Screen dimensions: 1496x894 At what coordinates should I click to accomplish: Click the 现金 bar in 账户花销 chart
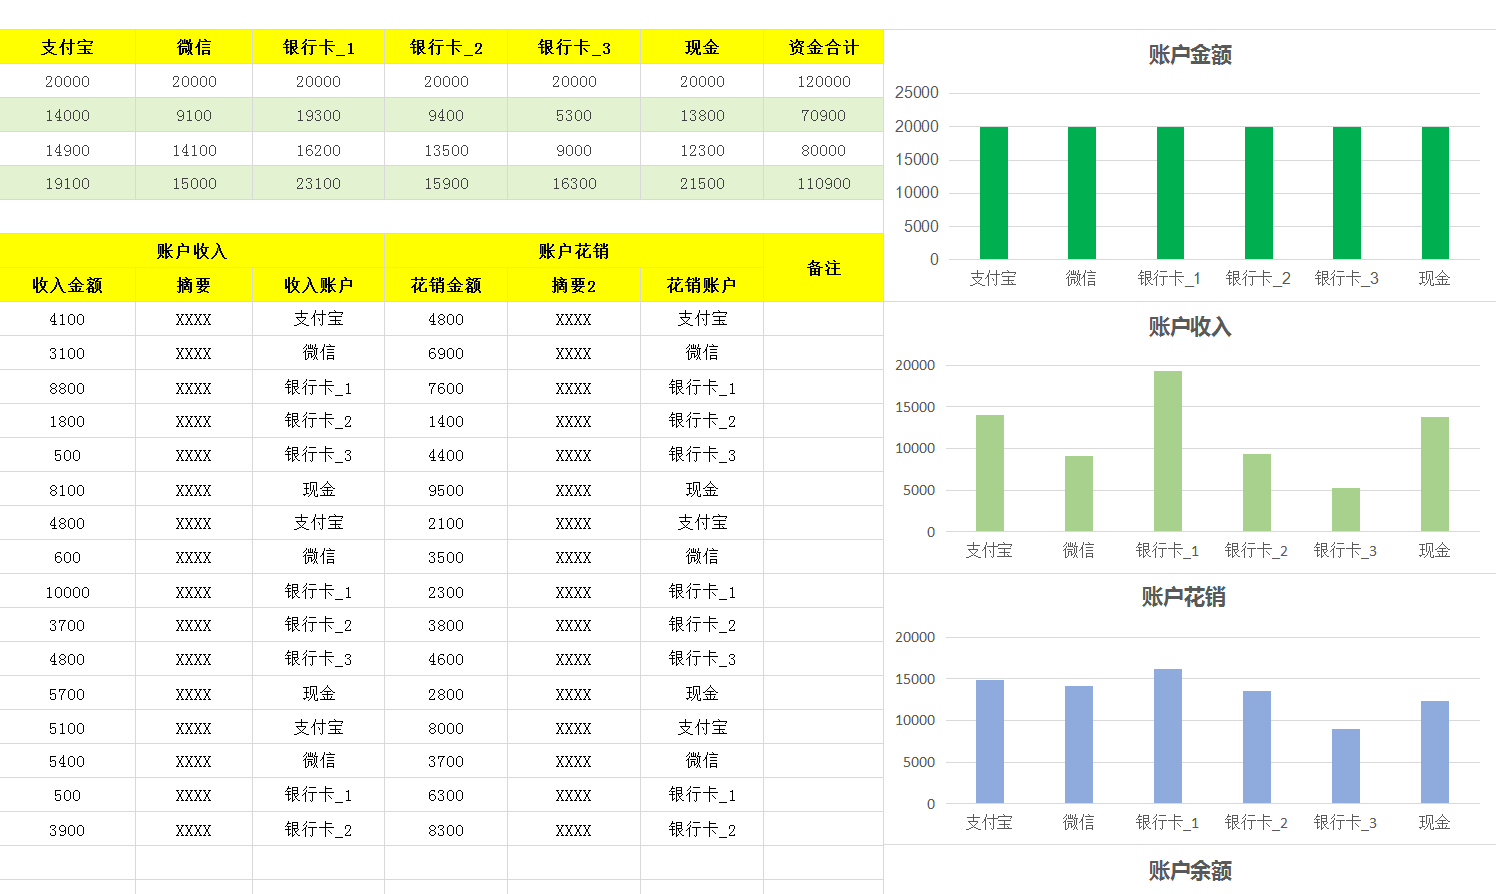coord(1435,752)
